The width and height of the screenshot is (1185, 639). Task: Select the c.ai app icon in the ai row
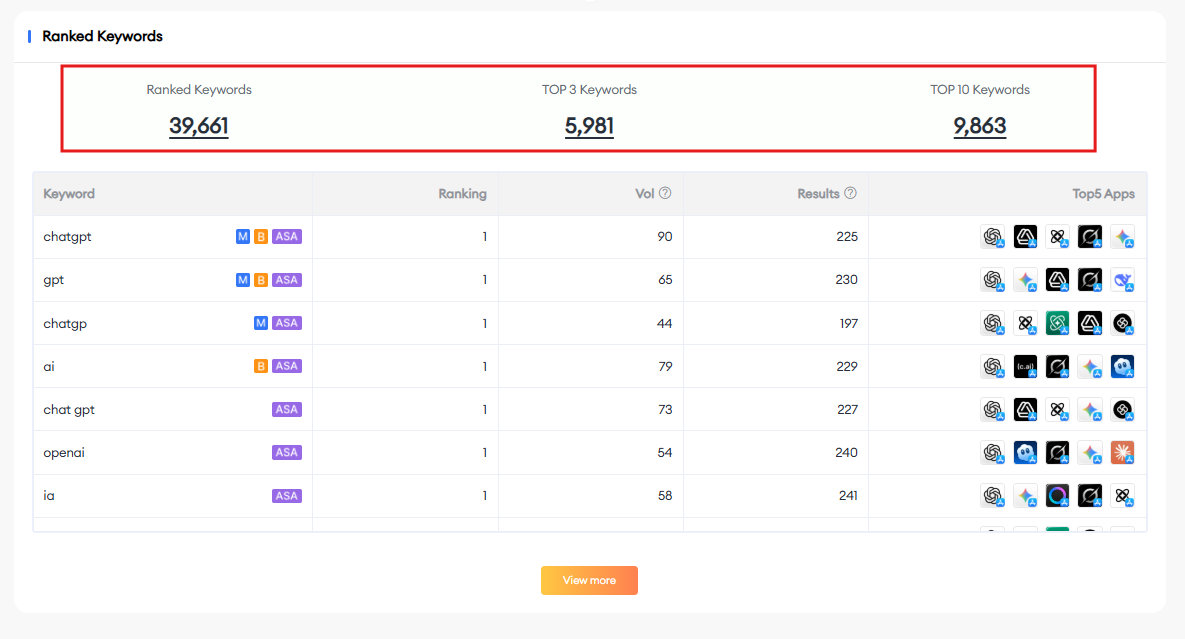click(1025, 366)
